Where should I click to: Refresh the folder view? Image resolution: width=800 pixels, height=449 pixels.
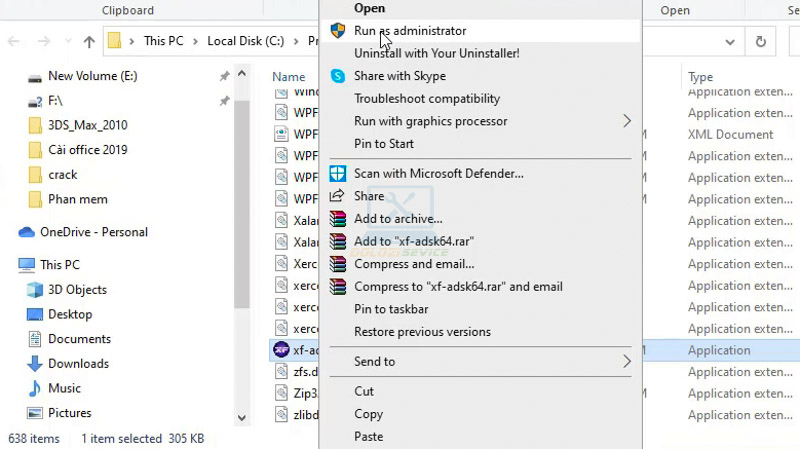click(761, 41)
